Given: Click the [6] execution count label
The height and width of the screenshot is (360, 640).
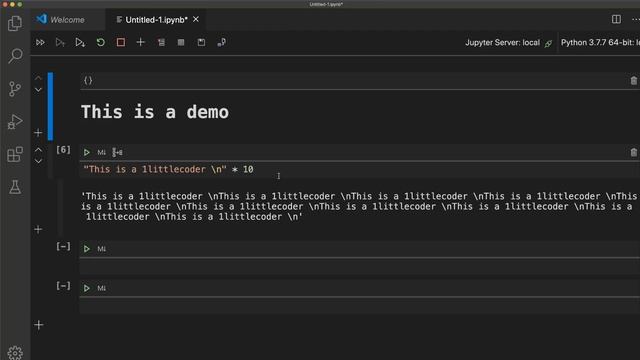Looking at the screenshot, I should click(63, 150).
